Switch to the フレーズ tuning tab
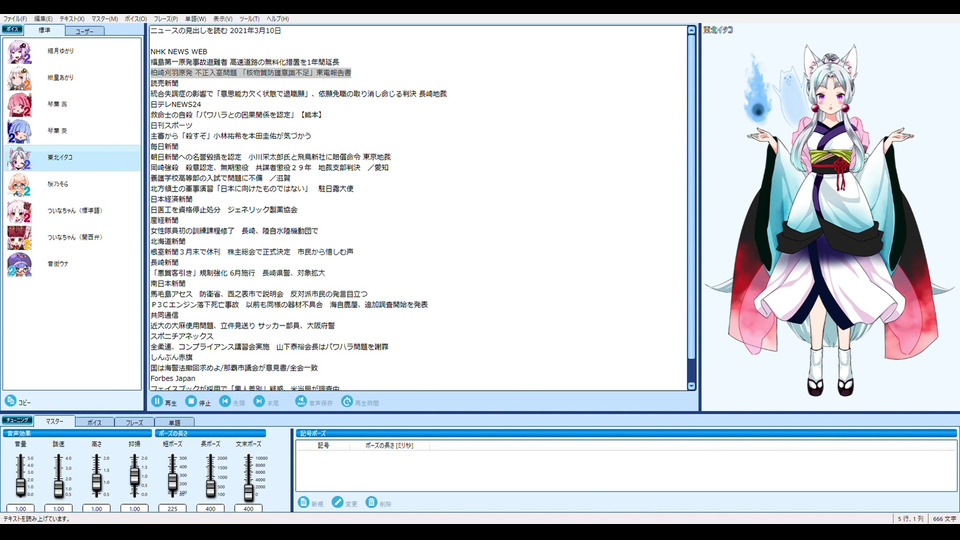Screen dimensions: 960x540 pyautogui.click(x=135, y=422)
